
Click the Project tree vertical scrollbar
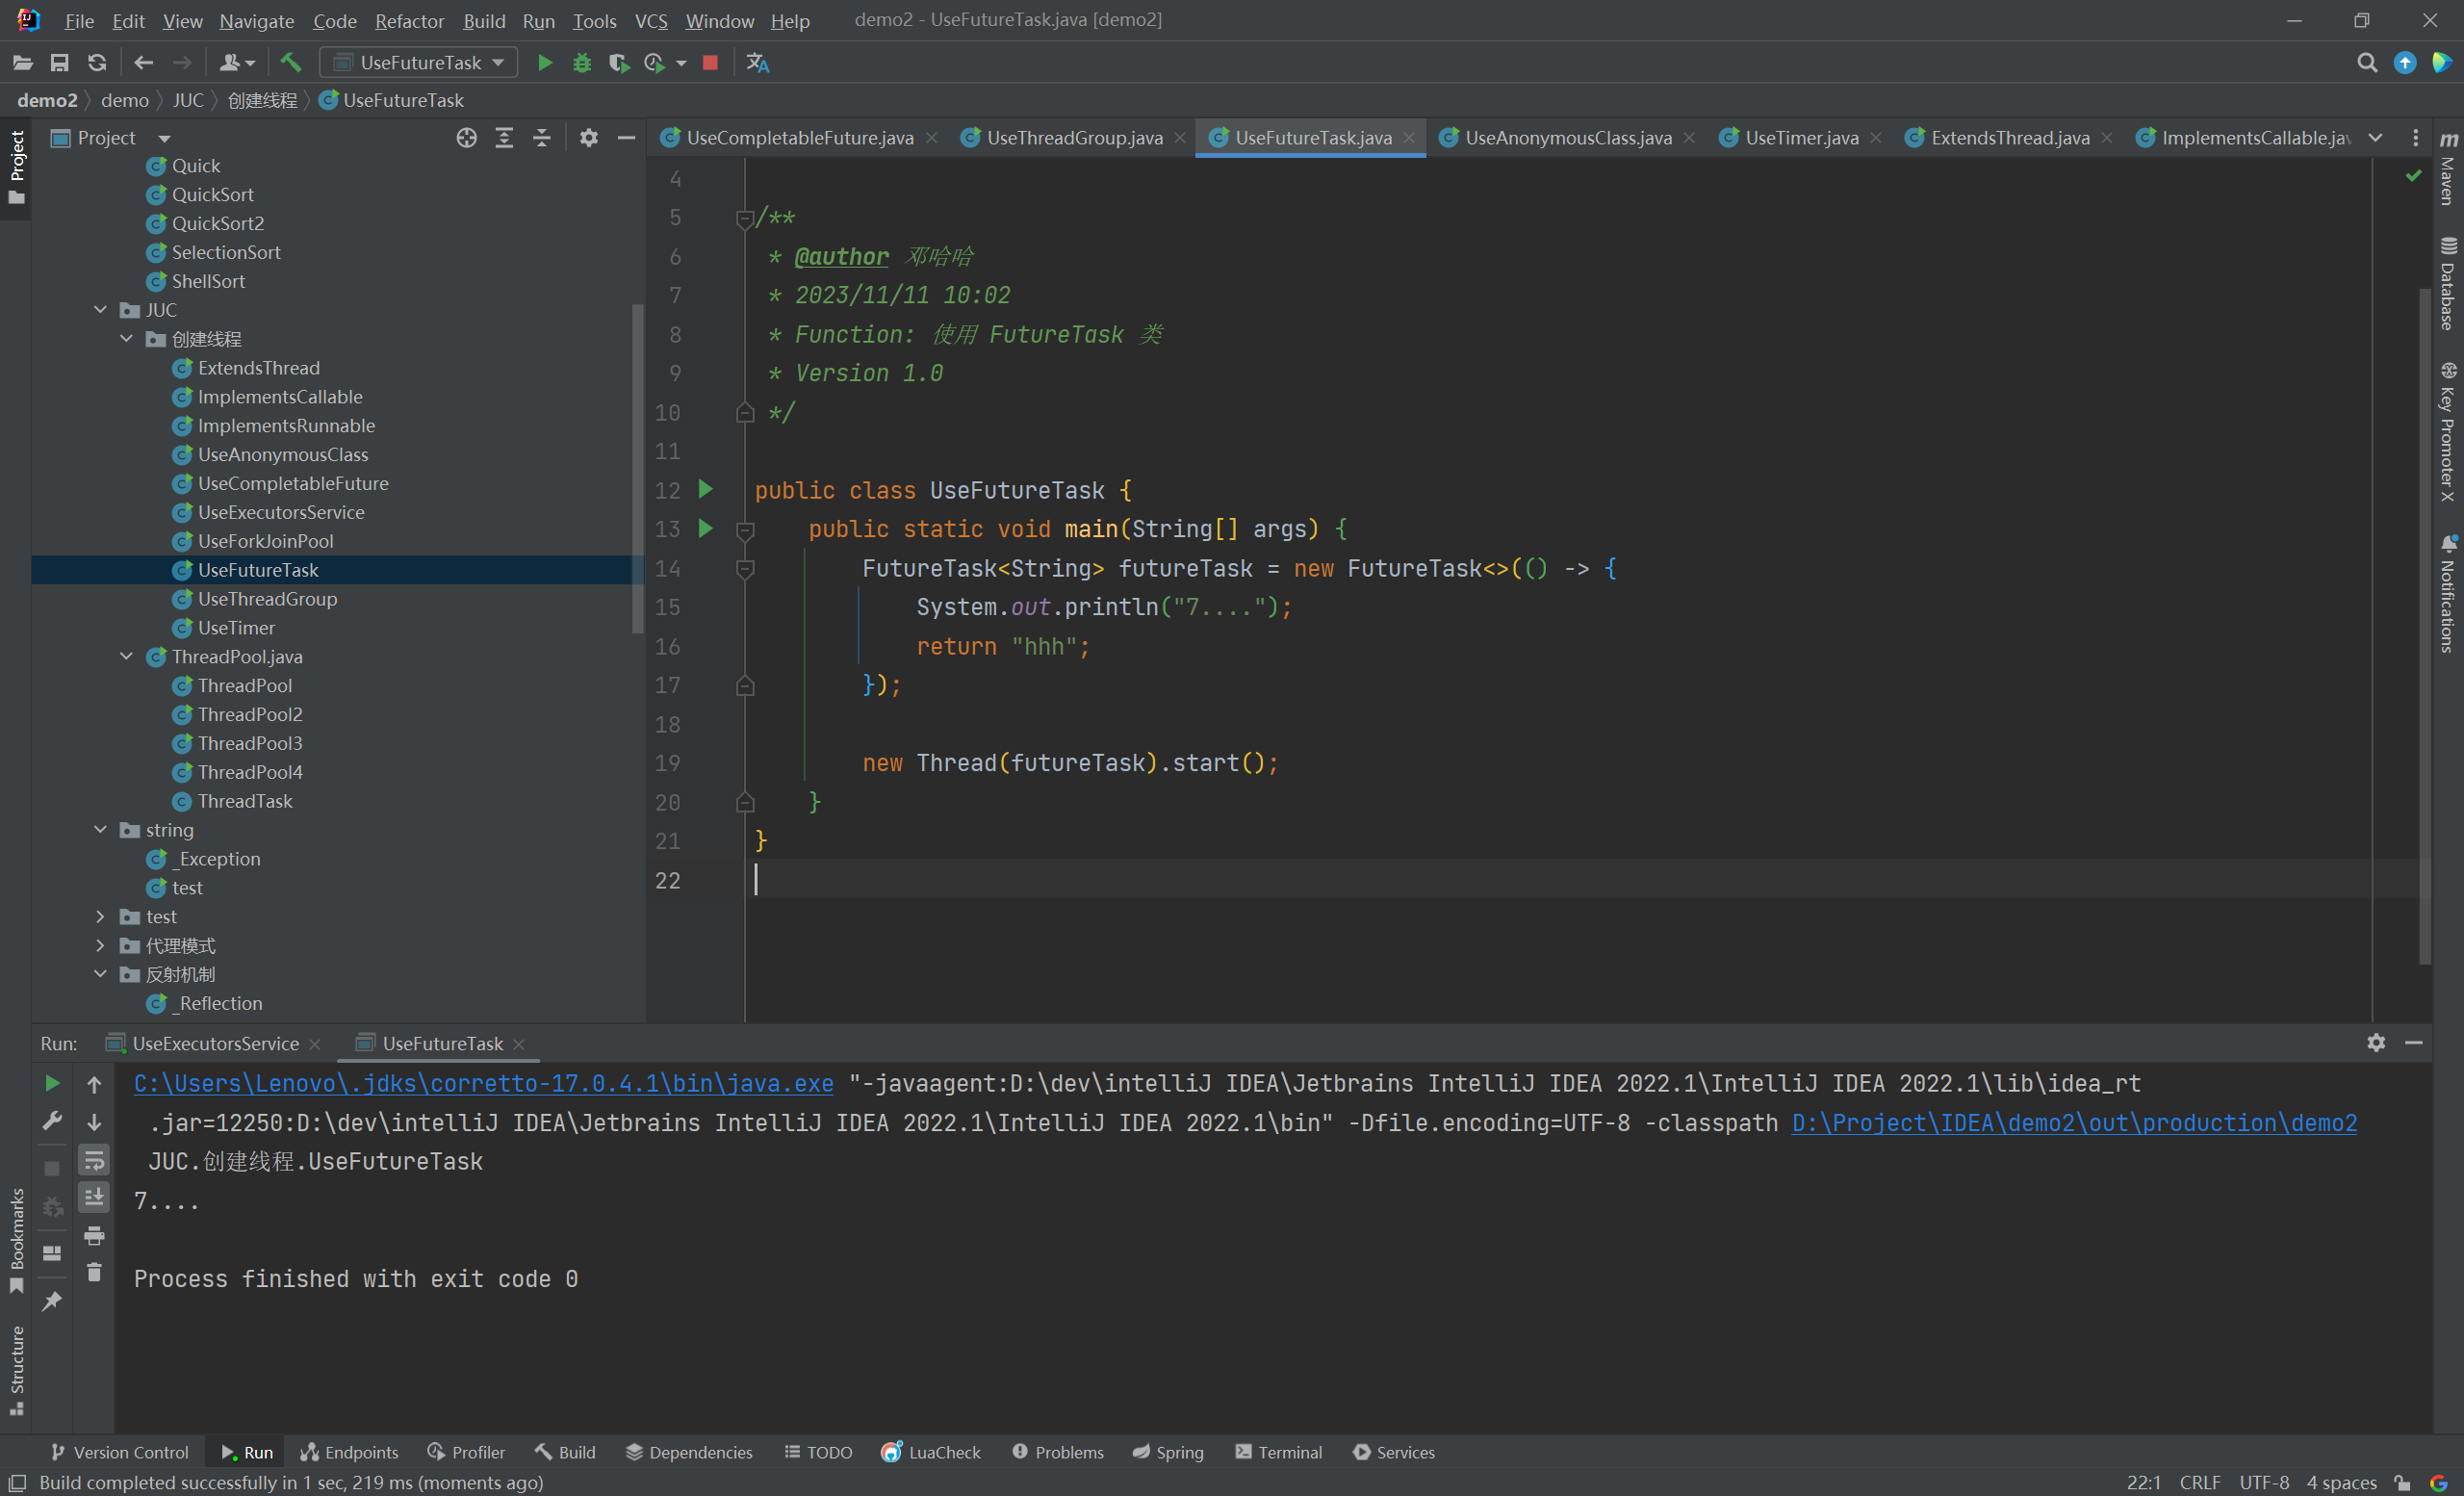(x=638, y=468)
